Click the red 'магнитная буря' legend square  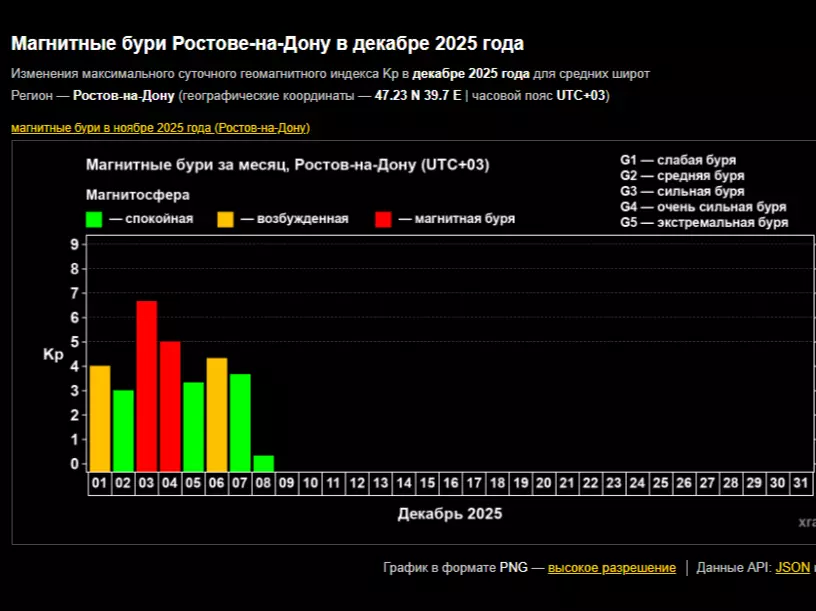(x=384, y=217)
